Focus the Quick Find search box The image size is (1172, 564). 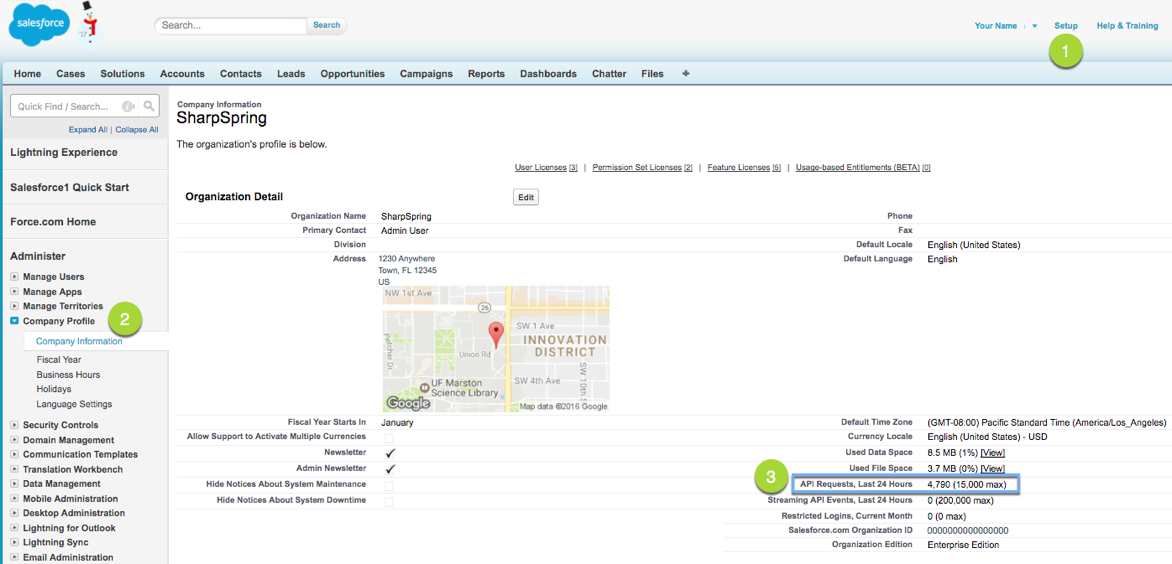(x=75, y=107)
